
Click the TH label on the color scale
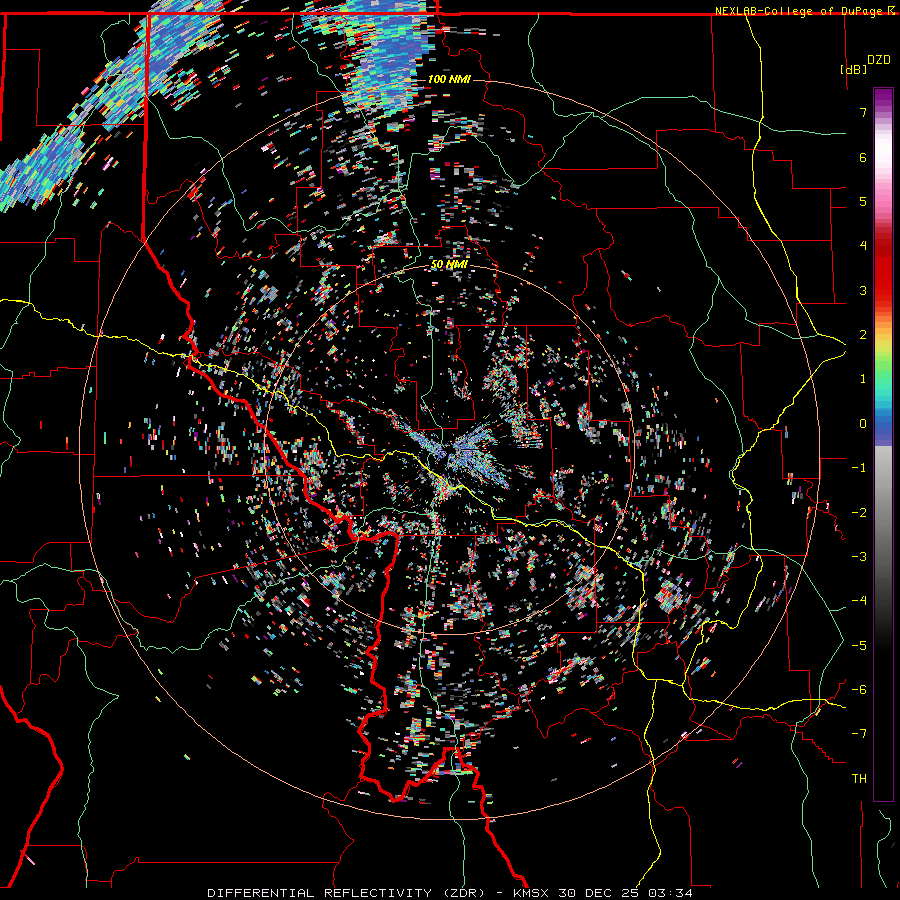859,779
